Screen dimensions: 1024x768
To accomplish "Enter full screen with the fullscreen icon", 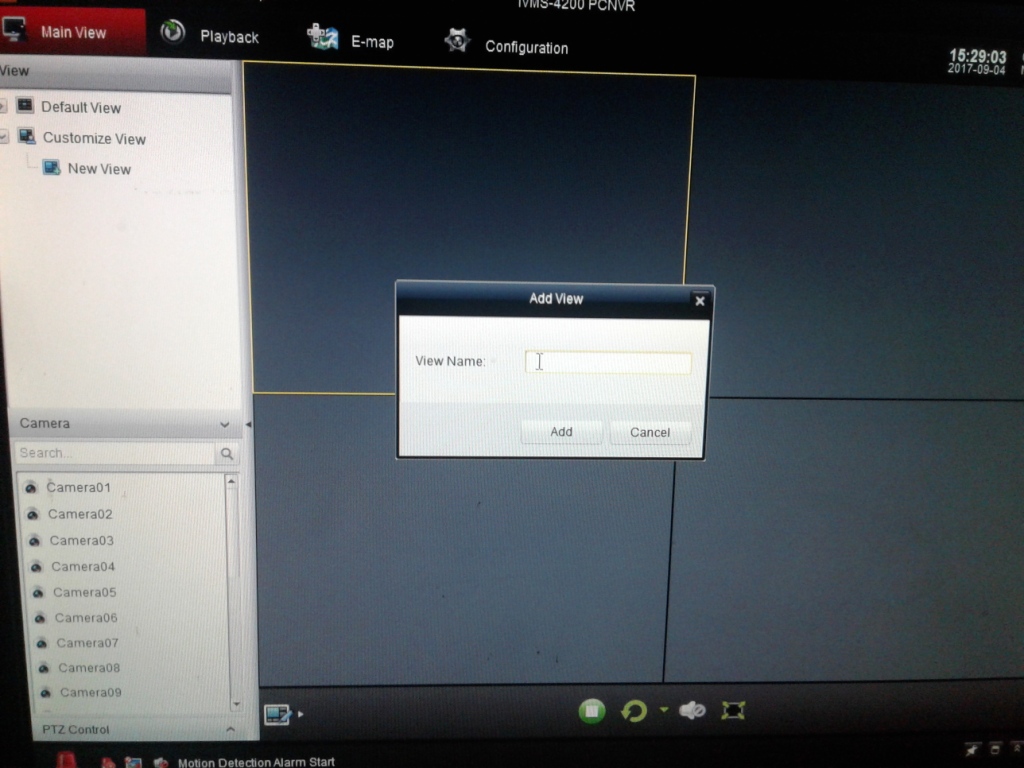I will click(x=734, y=710).
